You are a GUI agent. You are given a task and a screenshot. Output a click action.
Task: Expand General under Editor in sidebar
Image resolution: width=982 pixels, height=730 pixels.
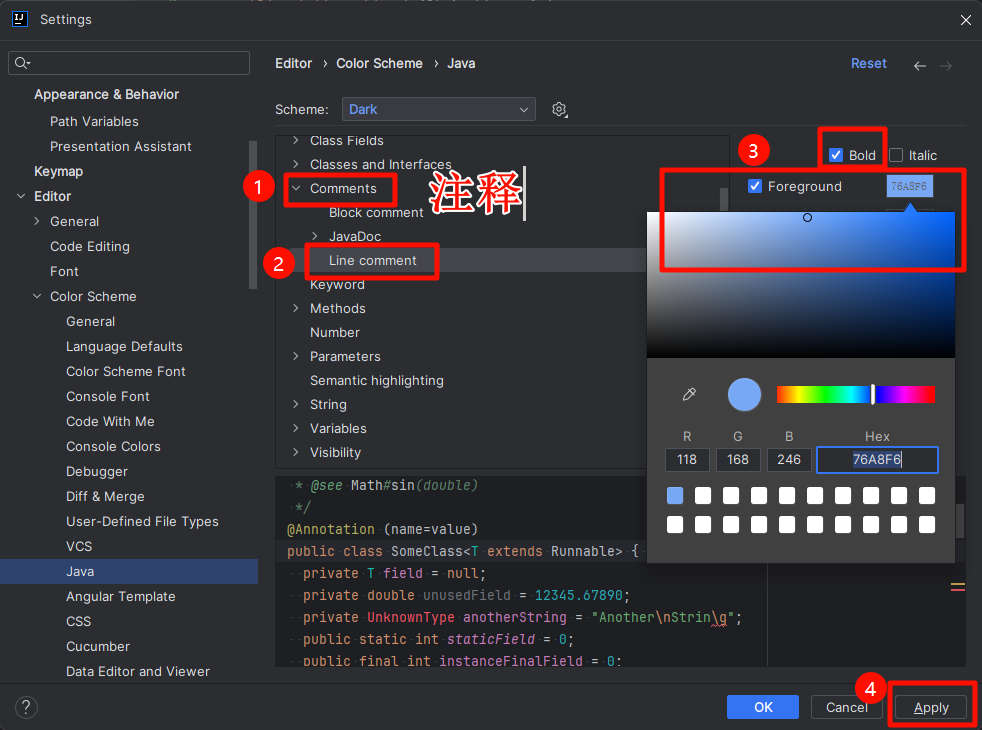pos(37,221)
